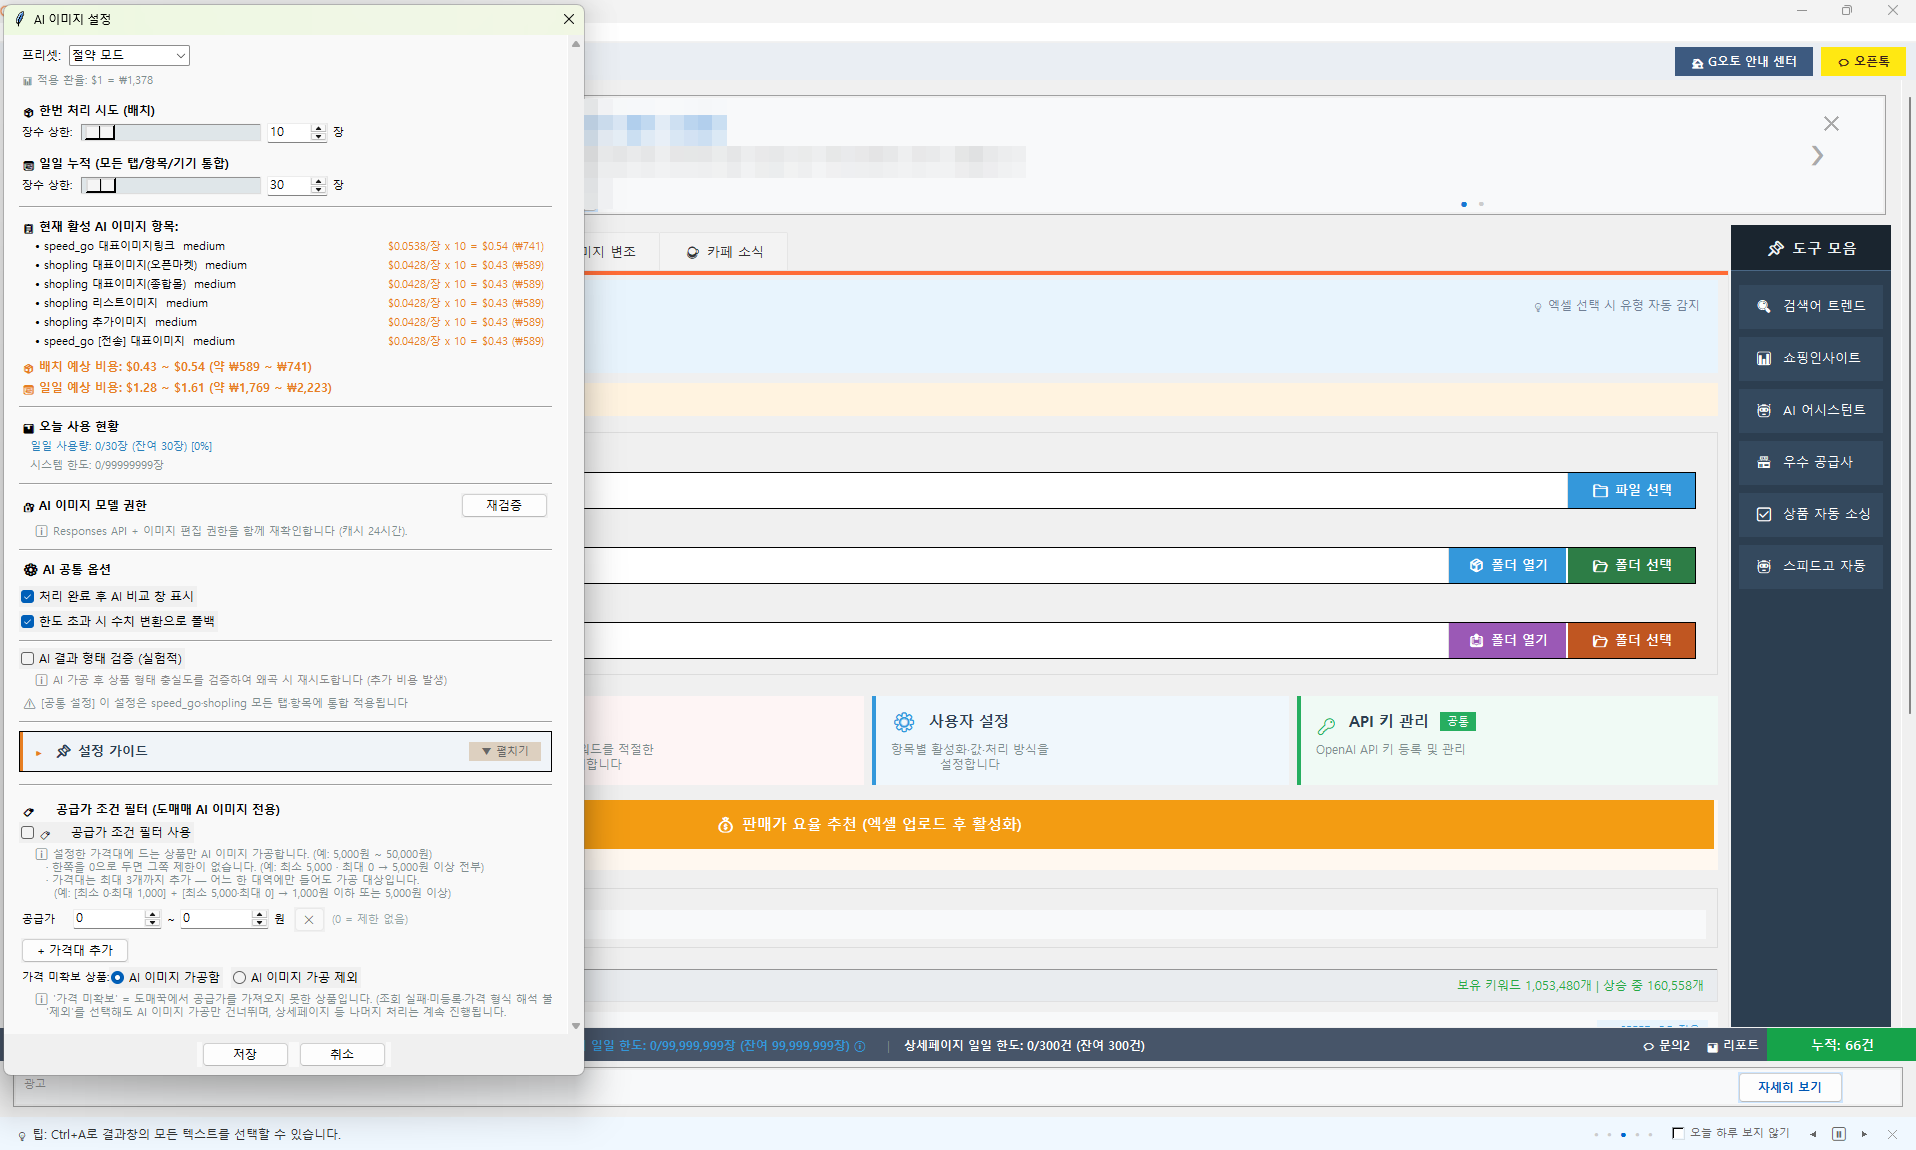Viewport: 1916px width, 1150px height.
Task: Click the 판매가 요율 추천 orange banner button
Action: click(1149, 824)
